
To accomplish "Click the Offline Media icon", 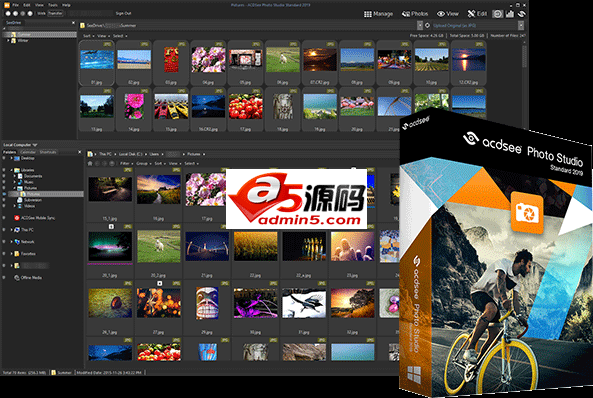I will tap(17, 278).
